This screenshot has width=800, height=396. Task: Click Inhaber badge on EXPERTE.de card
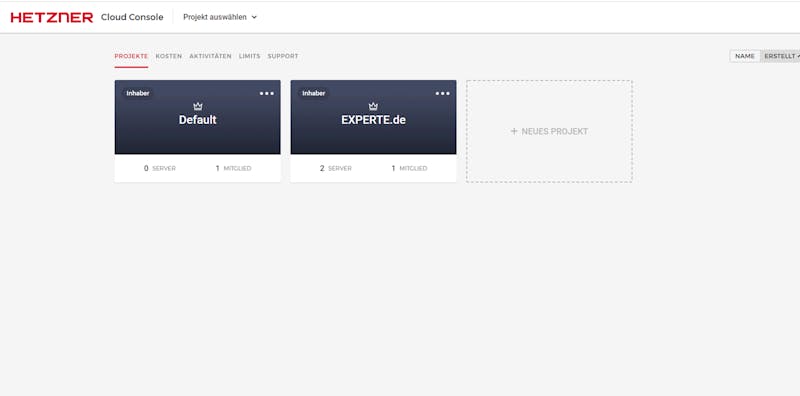coord(313,93)
